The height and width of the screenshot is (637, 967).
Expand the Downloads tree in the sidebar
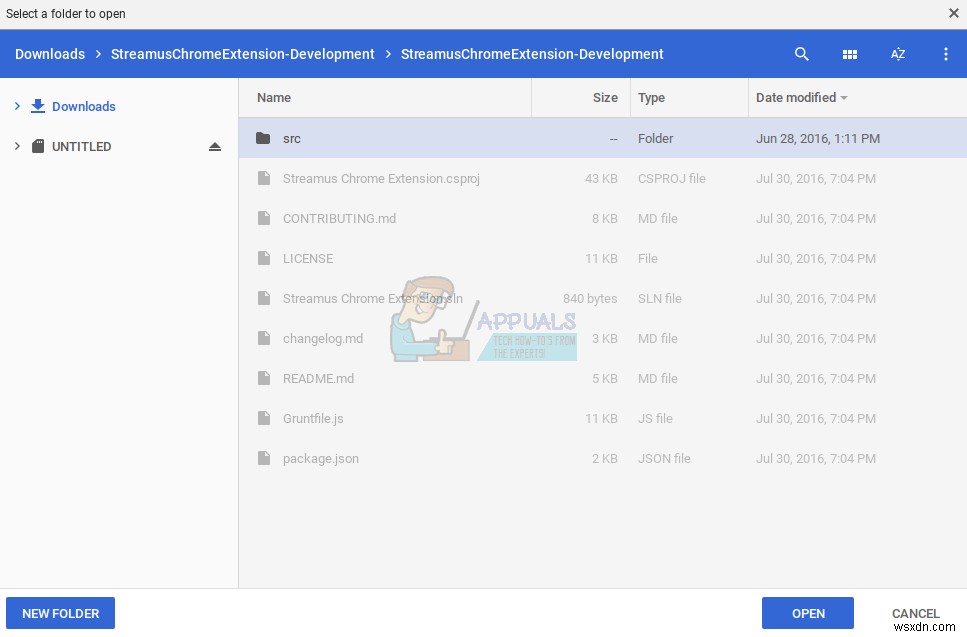(17, 106)
